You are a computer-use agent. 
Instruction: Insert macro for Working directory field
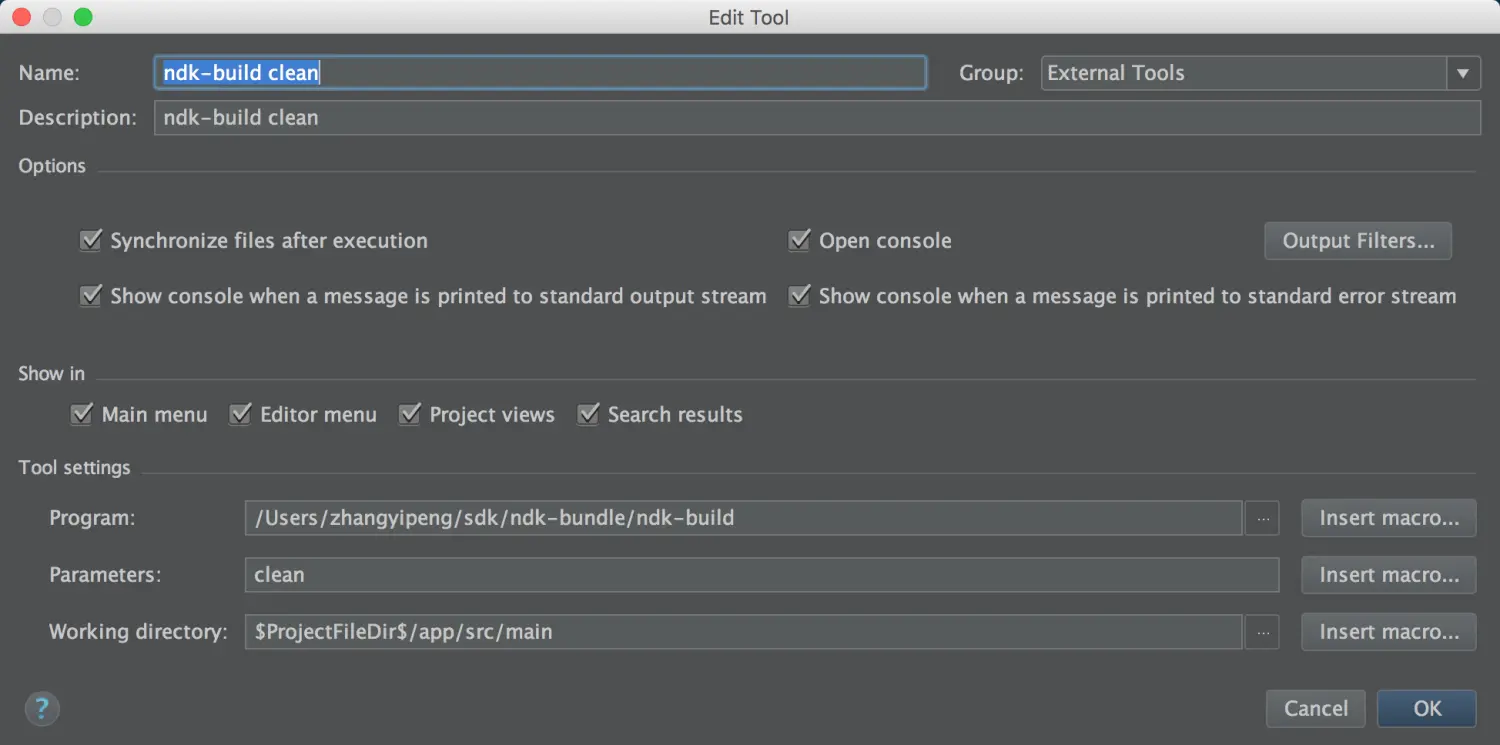coord(1389,632)
